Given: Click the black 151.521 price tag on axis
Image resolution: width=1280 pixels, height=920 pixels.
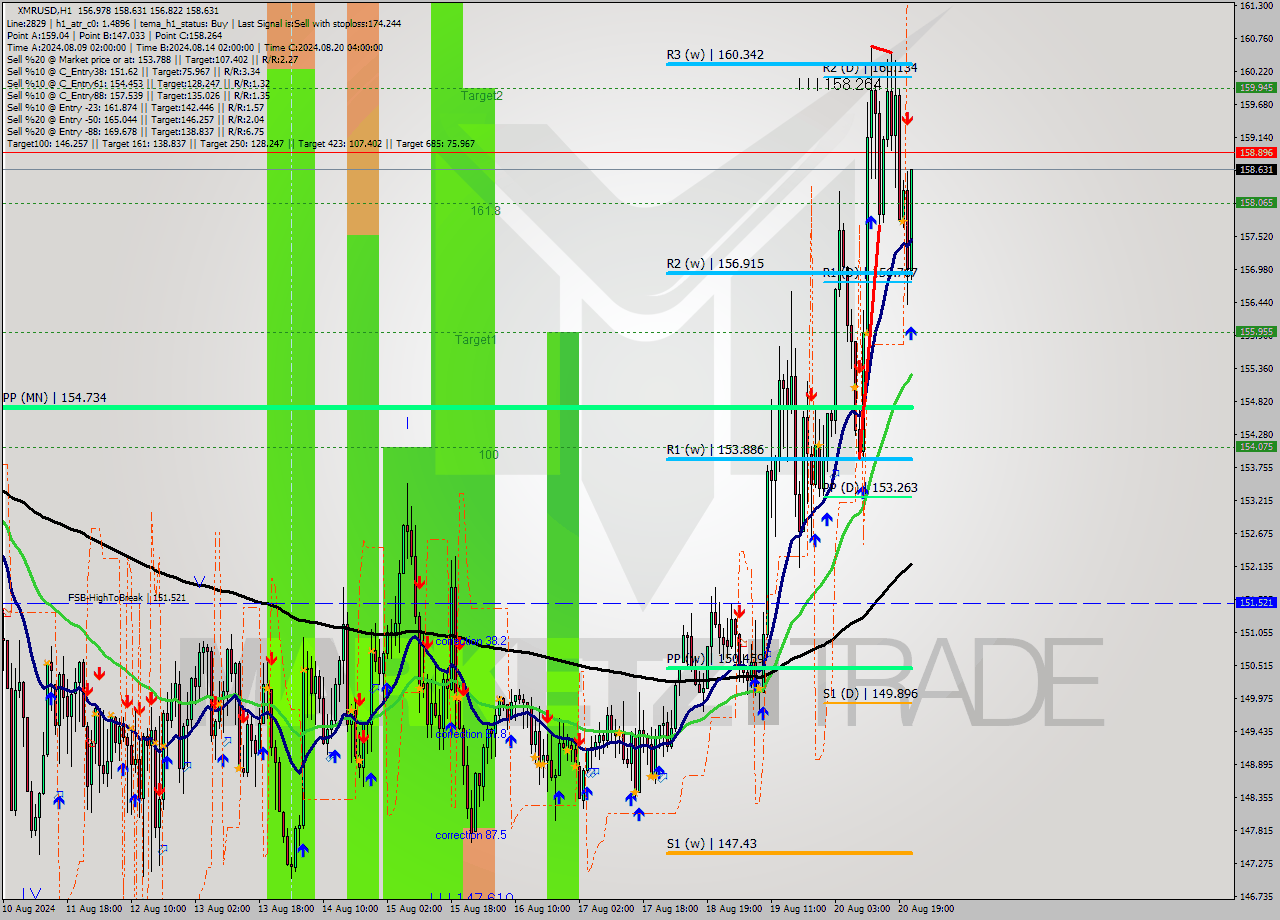Looking at the screenshot, I should [x=1256, y=603].
